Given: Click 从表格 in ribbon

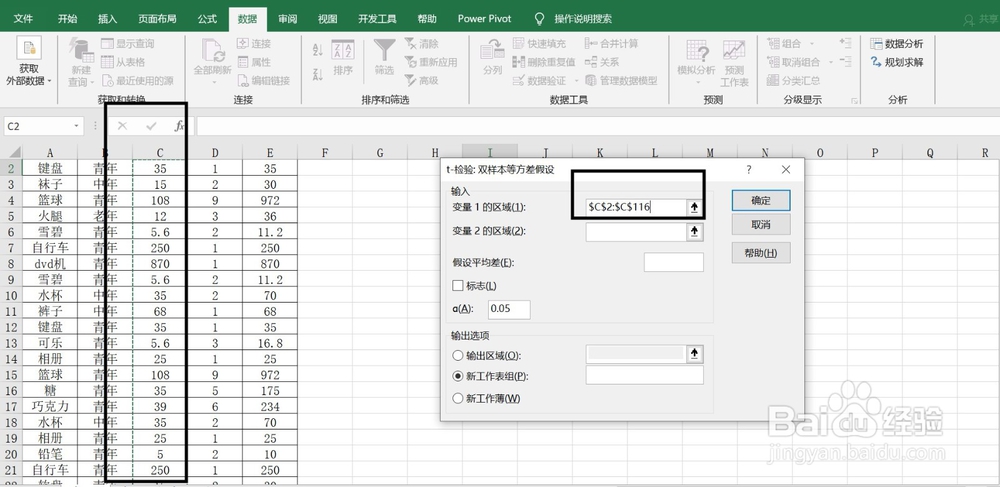Looking at the screenshot, I should point(124,62).
